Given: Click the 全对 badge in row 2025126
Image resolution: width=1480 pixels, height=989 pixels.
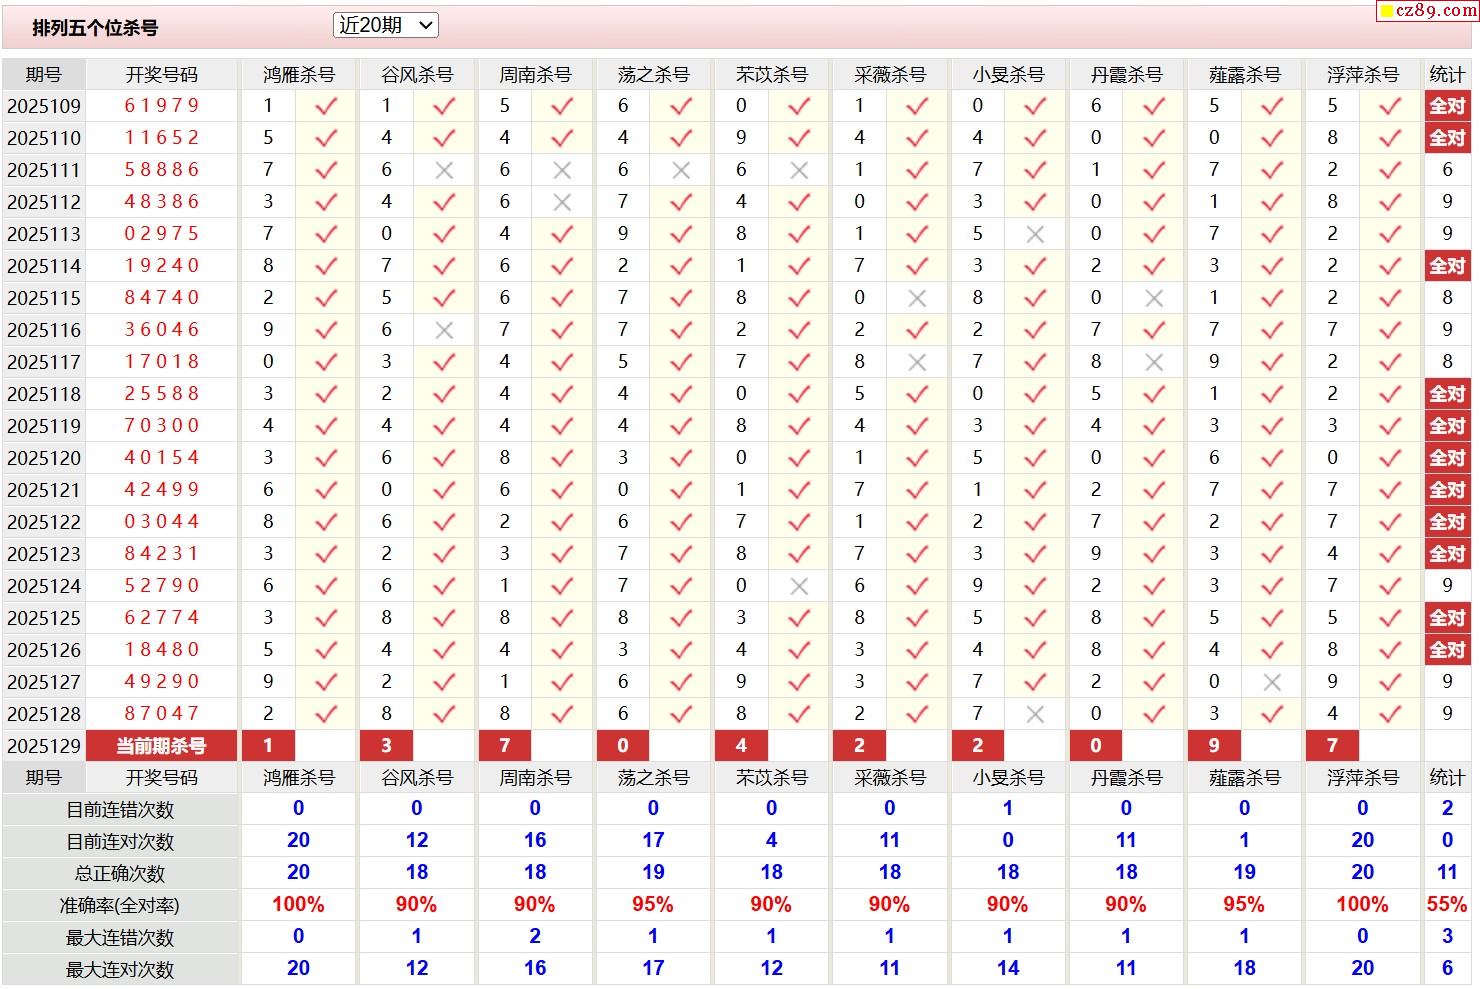Looking at the screenshot, I should tap(1447, 650).
